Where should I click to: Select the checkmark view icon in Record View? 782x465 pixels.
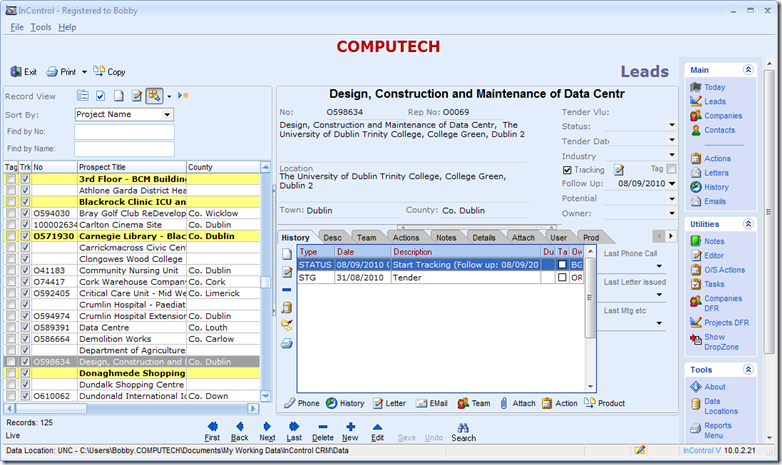(101, 96)
